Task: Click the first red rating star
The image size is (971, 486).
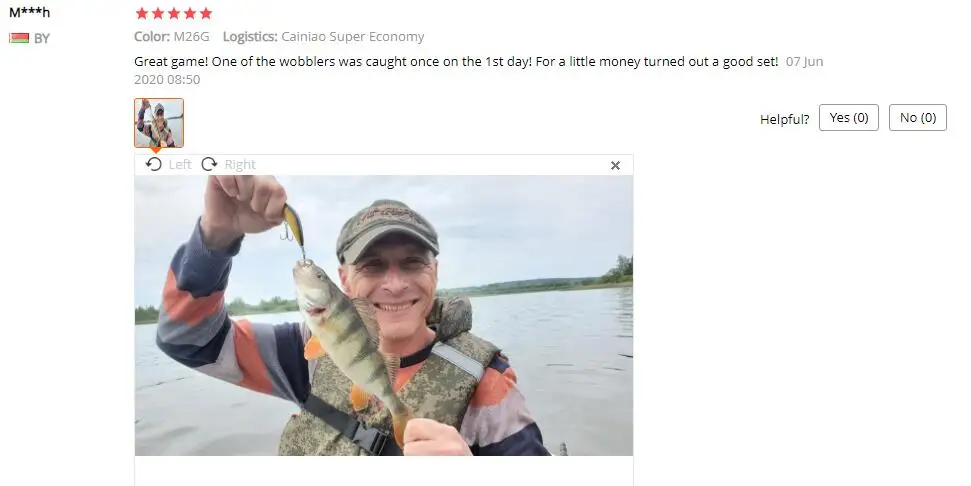Action: 142,14
